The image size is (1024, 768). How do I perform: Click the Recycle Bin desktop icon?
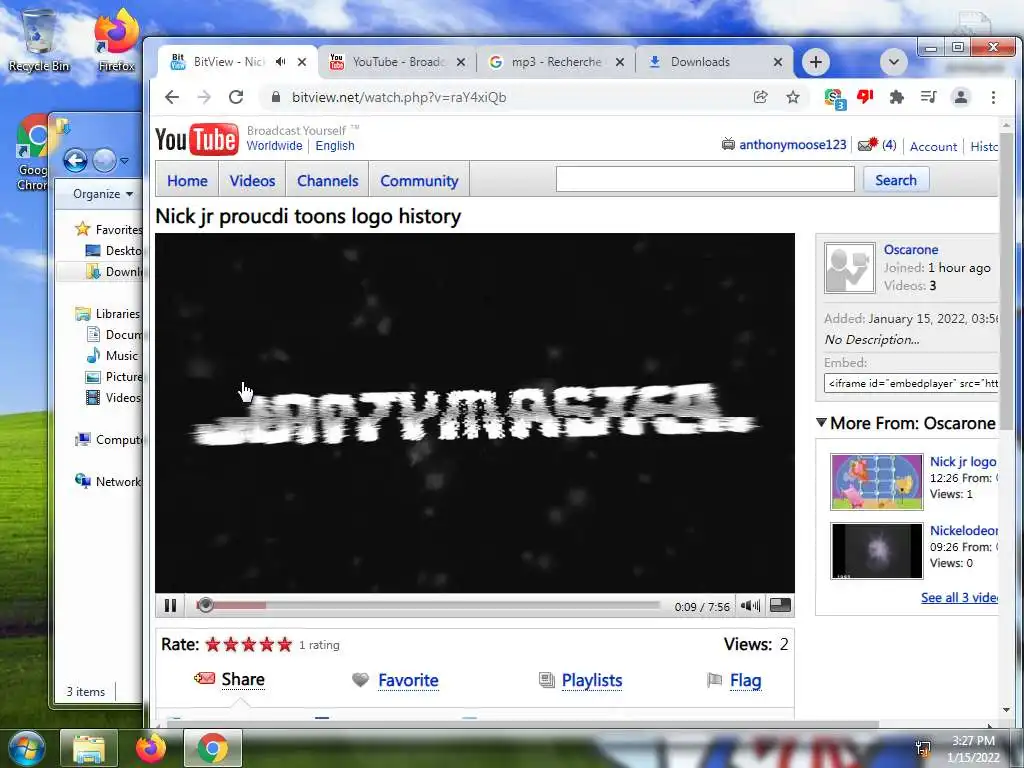(x=39, y=40)
